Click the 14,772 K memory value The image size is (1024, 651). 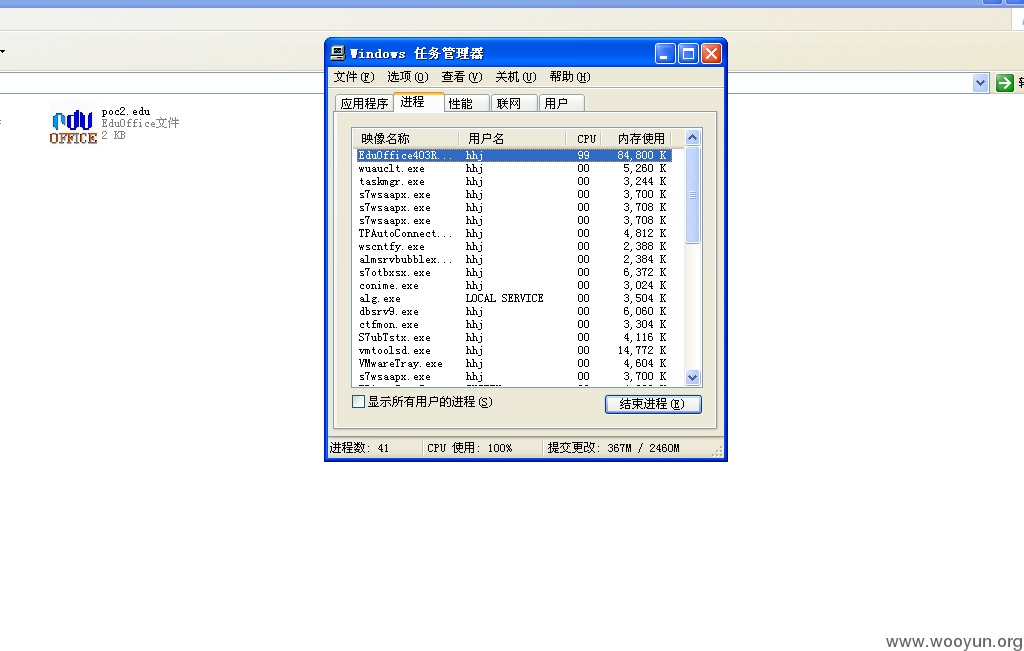(x=642, y=351)
